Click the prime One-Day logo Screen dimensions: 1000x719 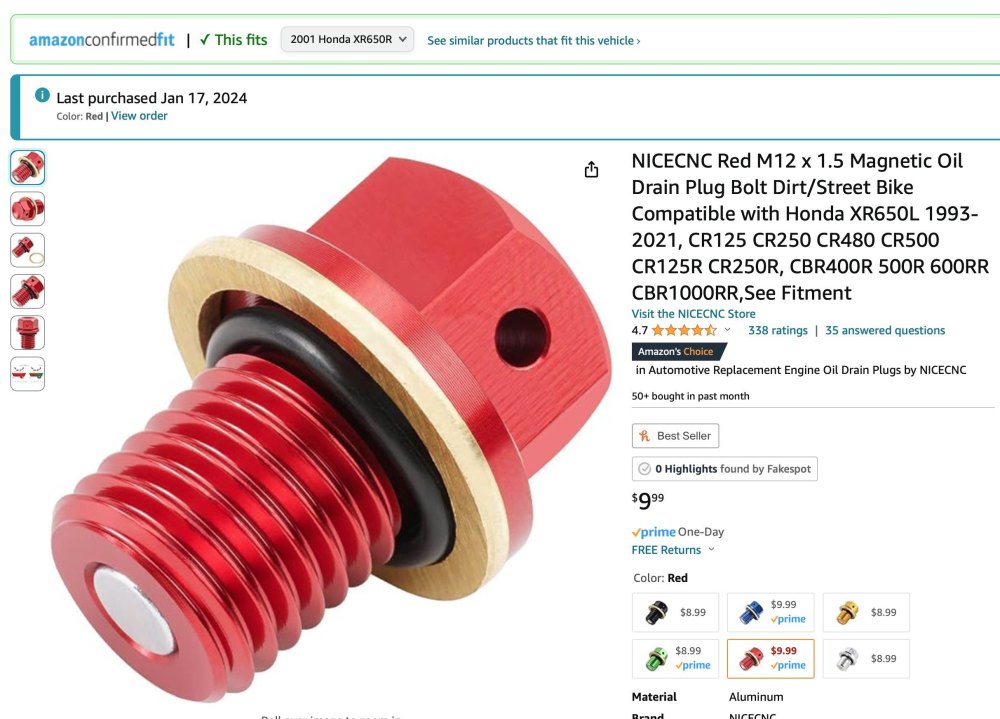654,531
